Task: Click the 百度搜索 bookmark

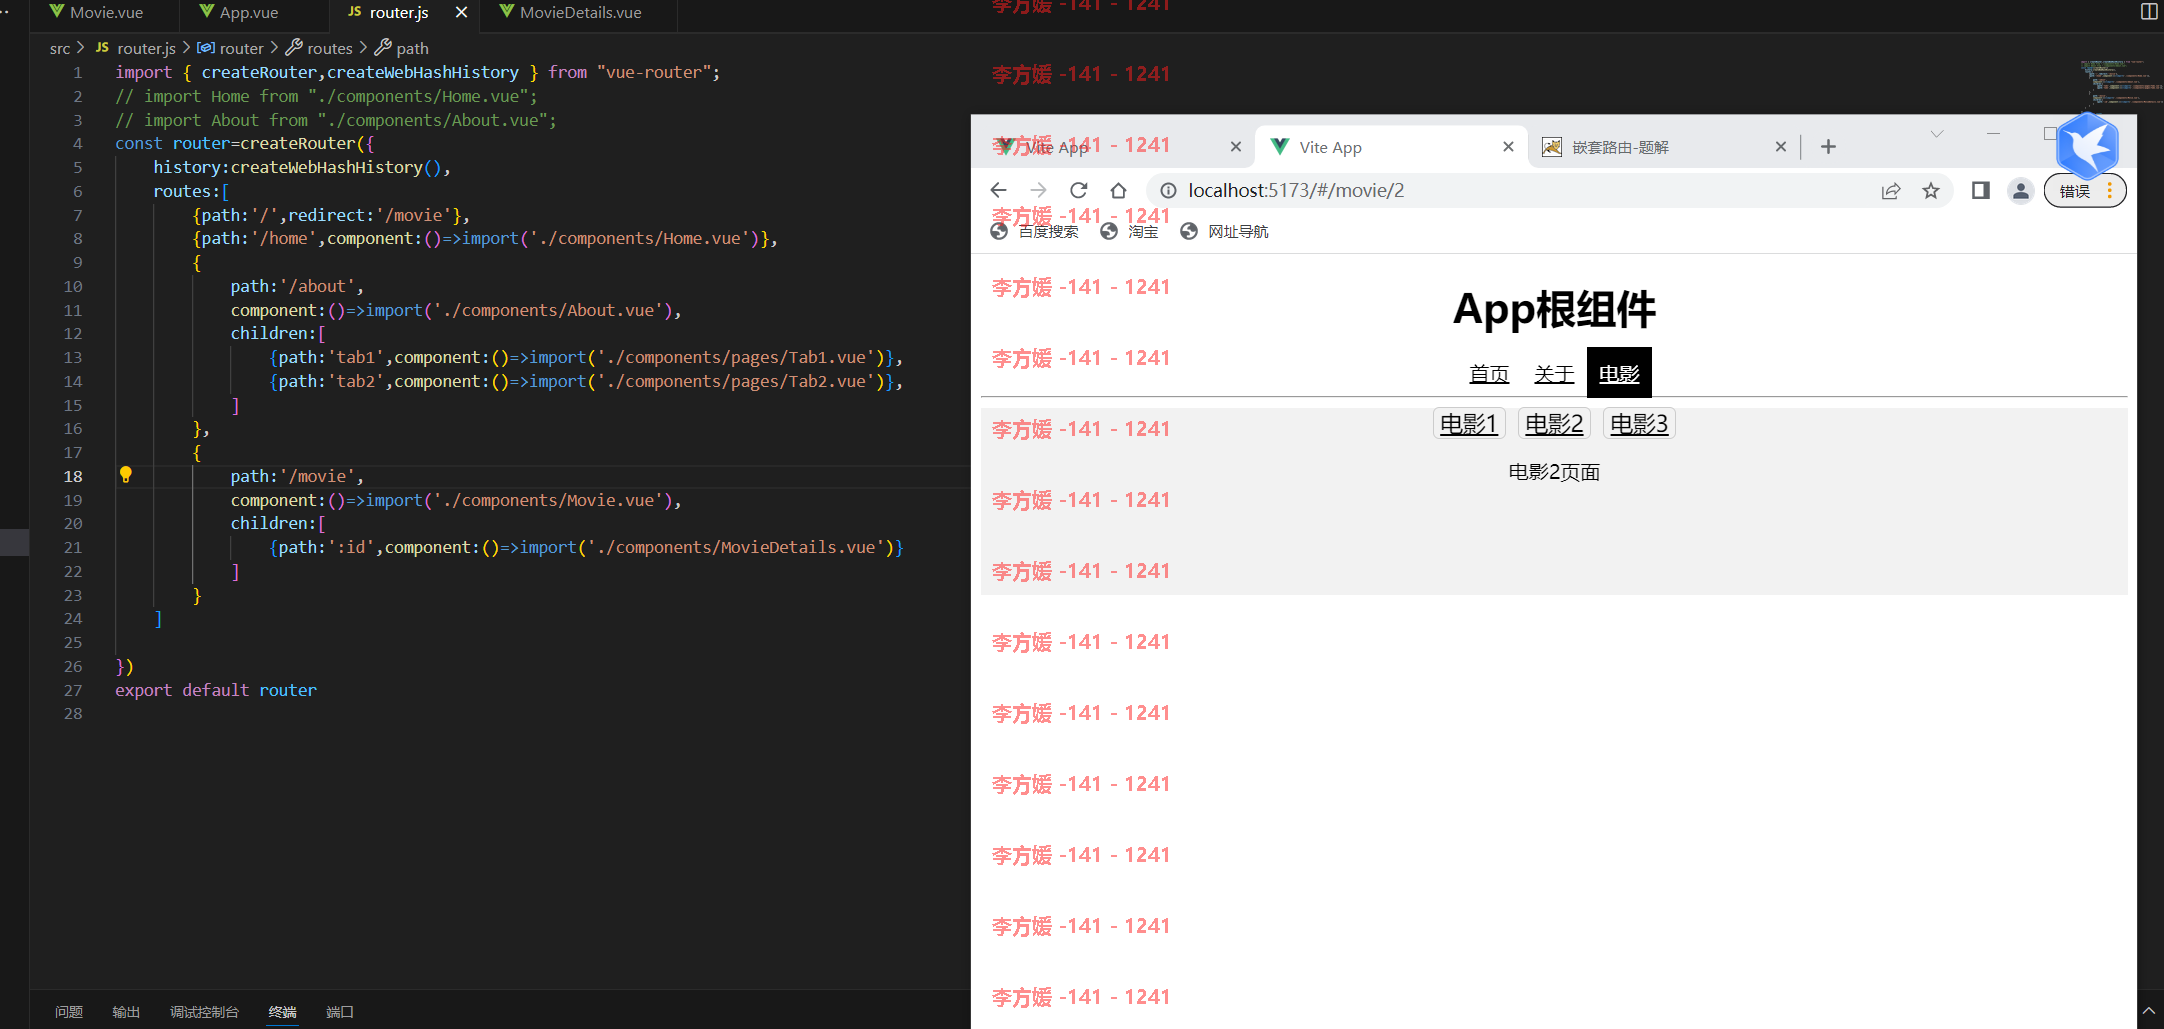Action: (x=1035, y=232)
